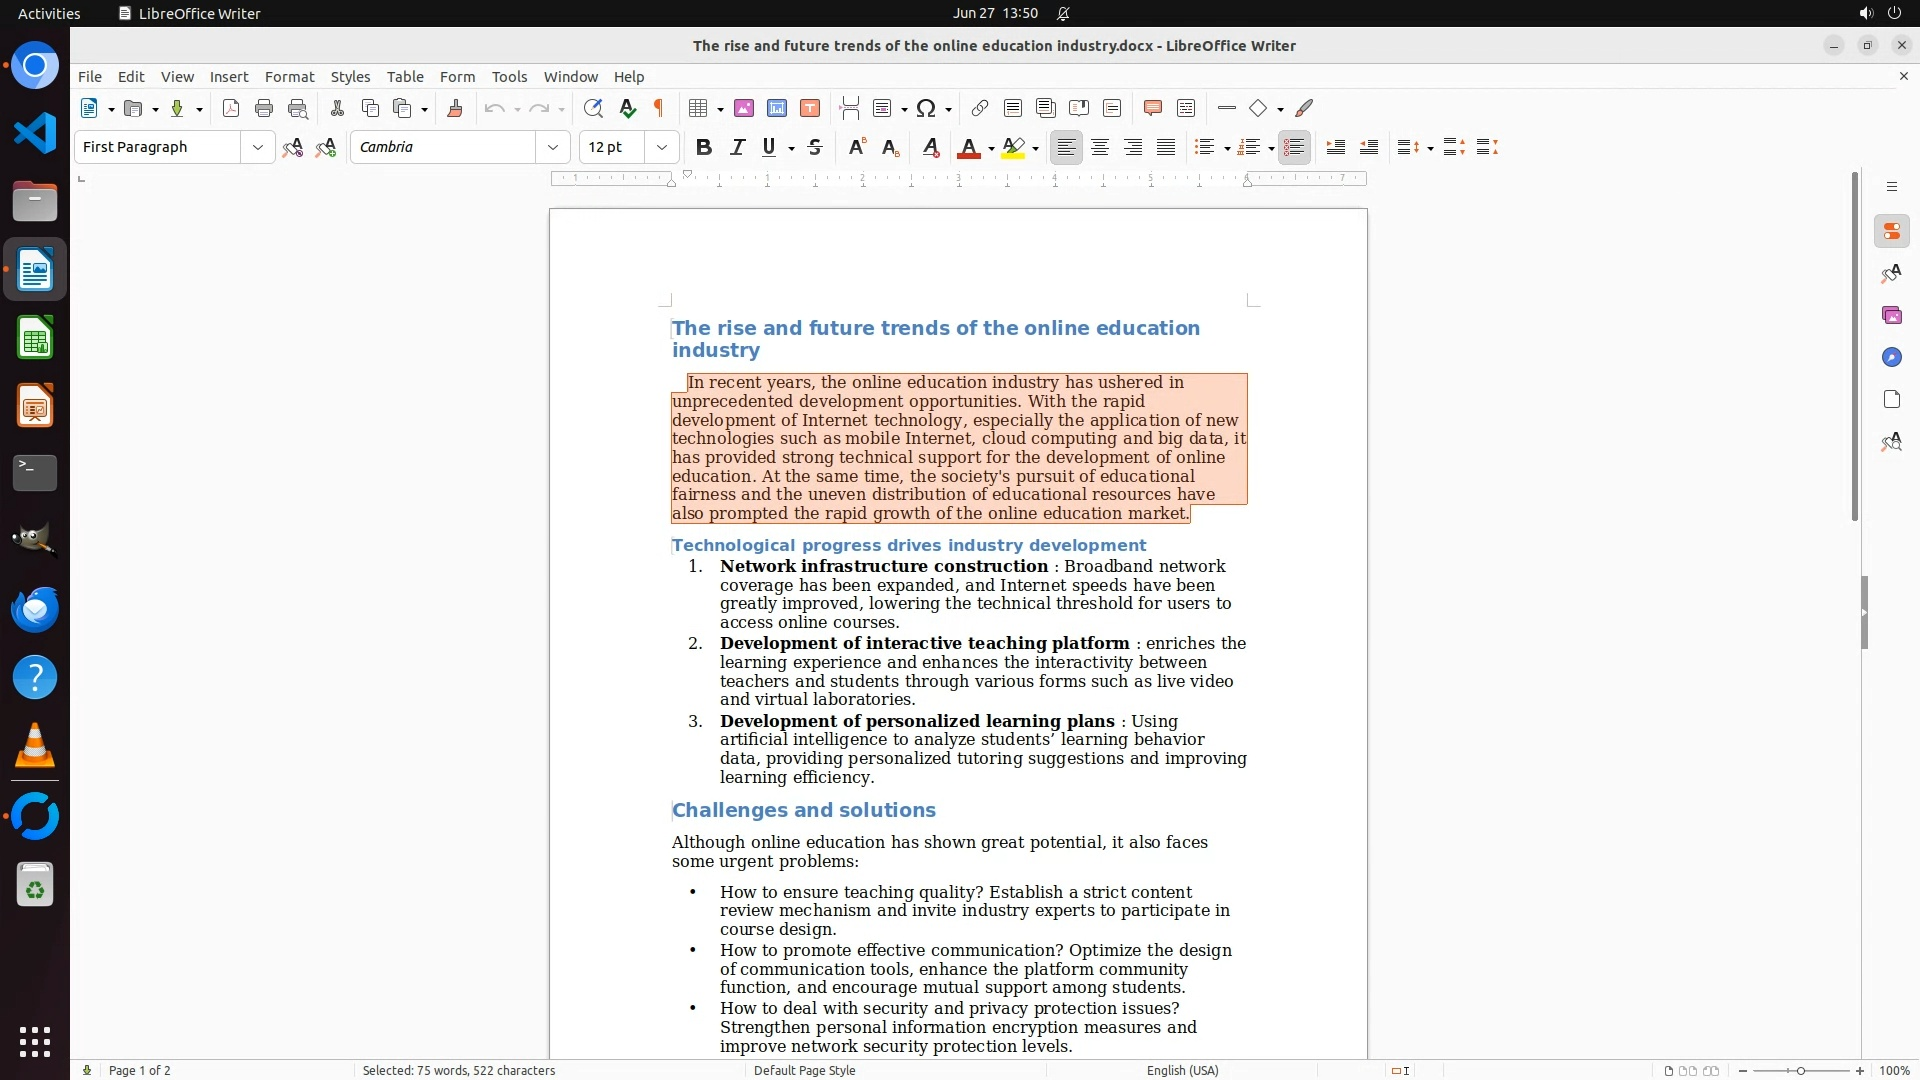Toggle formatting marks pilcrow button

click(x=659, y=108)
